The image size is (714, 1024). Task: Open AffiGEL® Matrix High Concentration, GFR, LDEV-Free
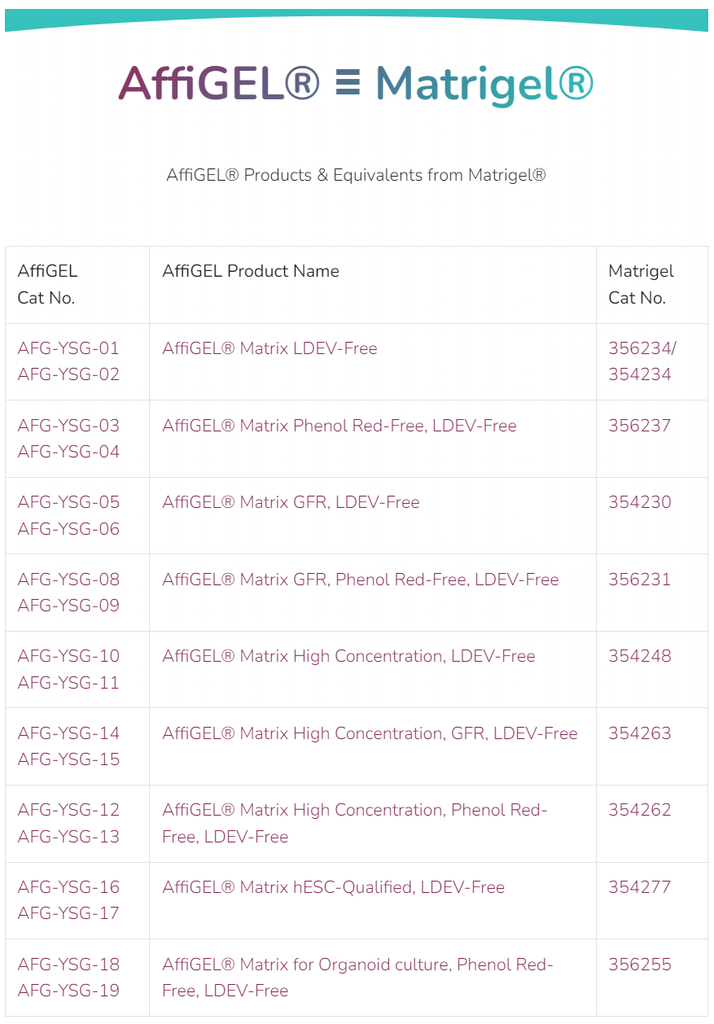pyautogui.click(x=370, y=733)
